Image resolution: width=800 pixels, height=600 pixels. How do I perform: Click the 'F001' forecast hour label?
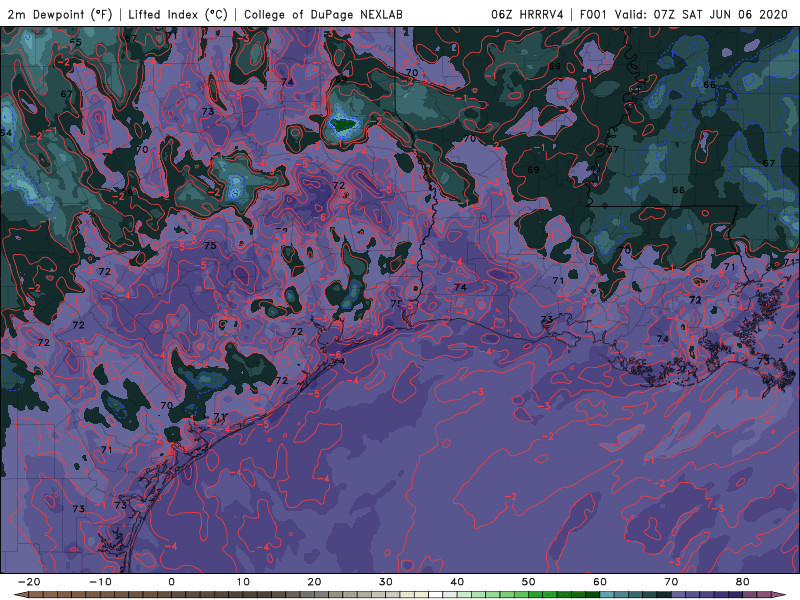coord(593,14)
